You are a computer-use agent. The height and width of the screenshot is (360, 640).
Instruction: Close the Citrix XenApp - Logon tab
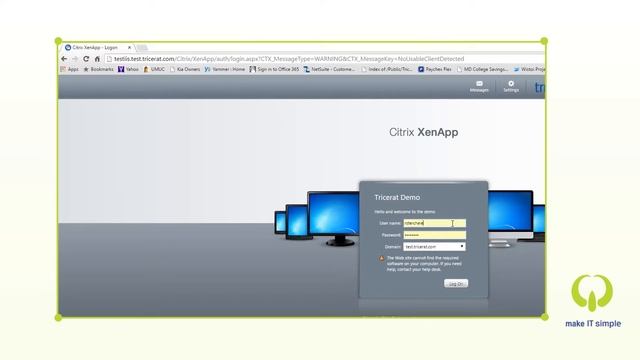[129, 48]
